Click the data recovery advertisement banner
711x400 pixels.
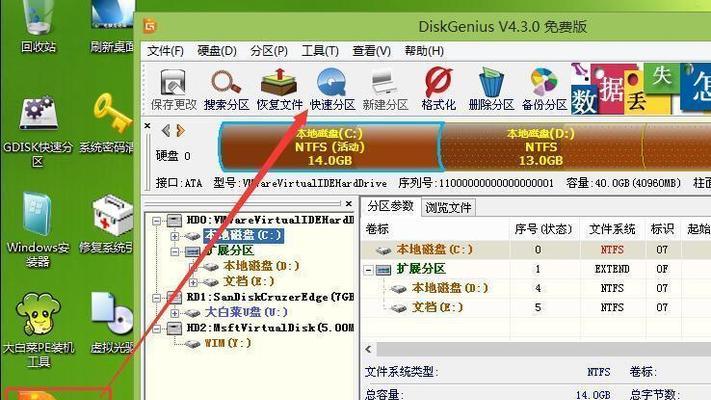coord(640,88)
